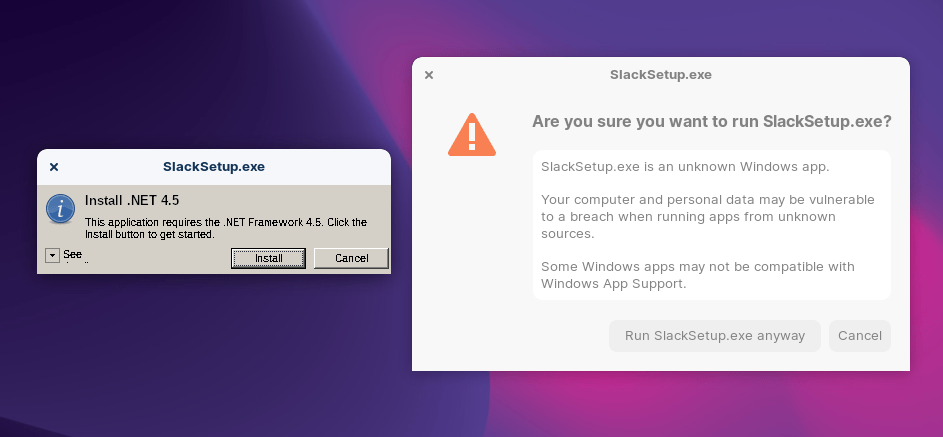Cancel the .NET 4.5 installation
Screen dimensions: 943x437
pyautogui.click(x=351, y=258)
